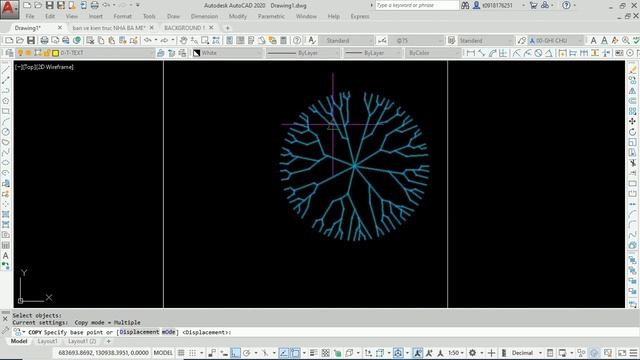
Task: Open the Modify menu
Action: coord(238,16)
